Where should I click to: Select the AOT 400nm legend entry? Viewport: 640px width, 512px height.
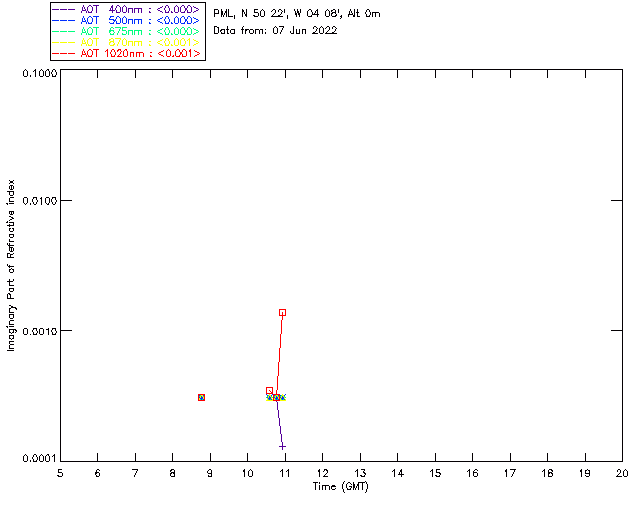[x=126, y=9]
